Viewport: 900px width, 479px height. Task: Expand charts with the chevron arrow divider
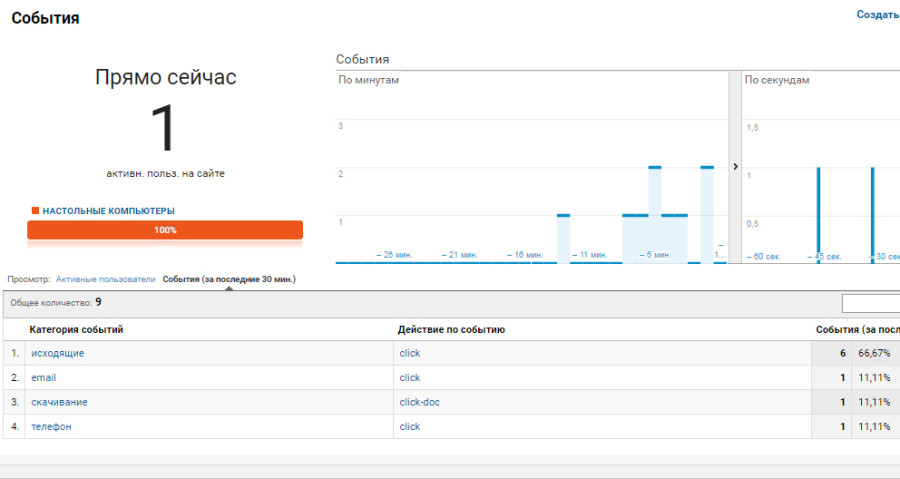pyautogui.click(x=736, y=167)
